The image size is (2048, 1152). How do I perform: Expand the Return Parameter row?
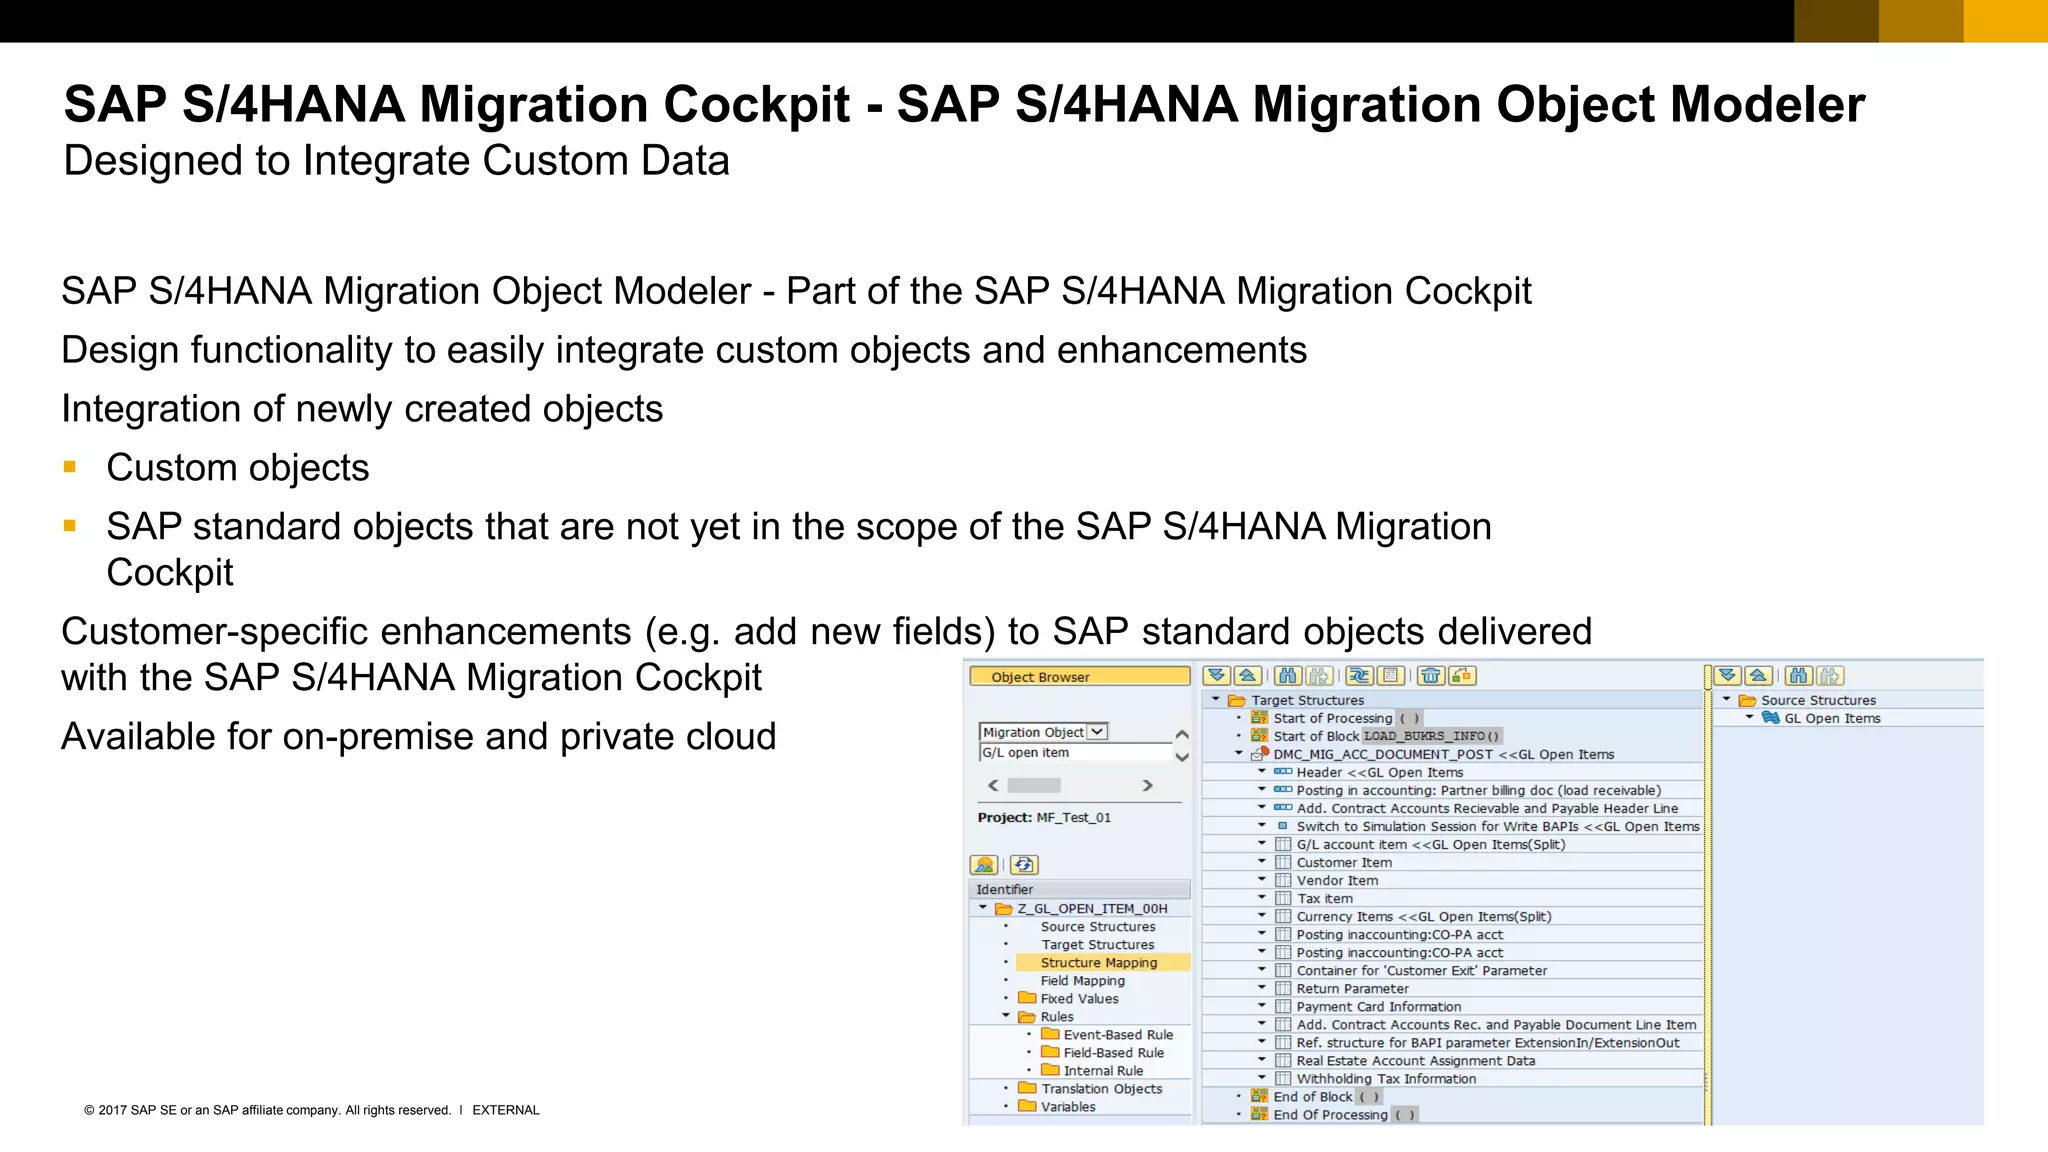point(1262,988)
